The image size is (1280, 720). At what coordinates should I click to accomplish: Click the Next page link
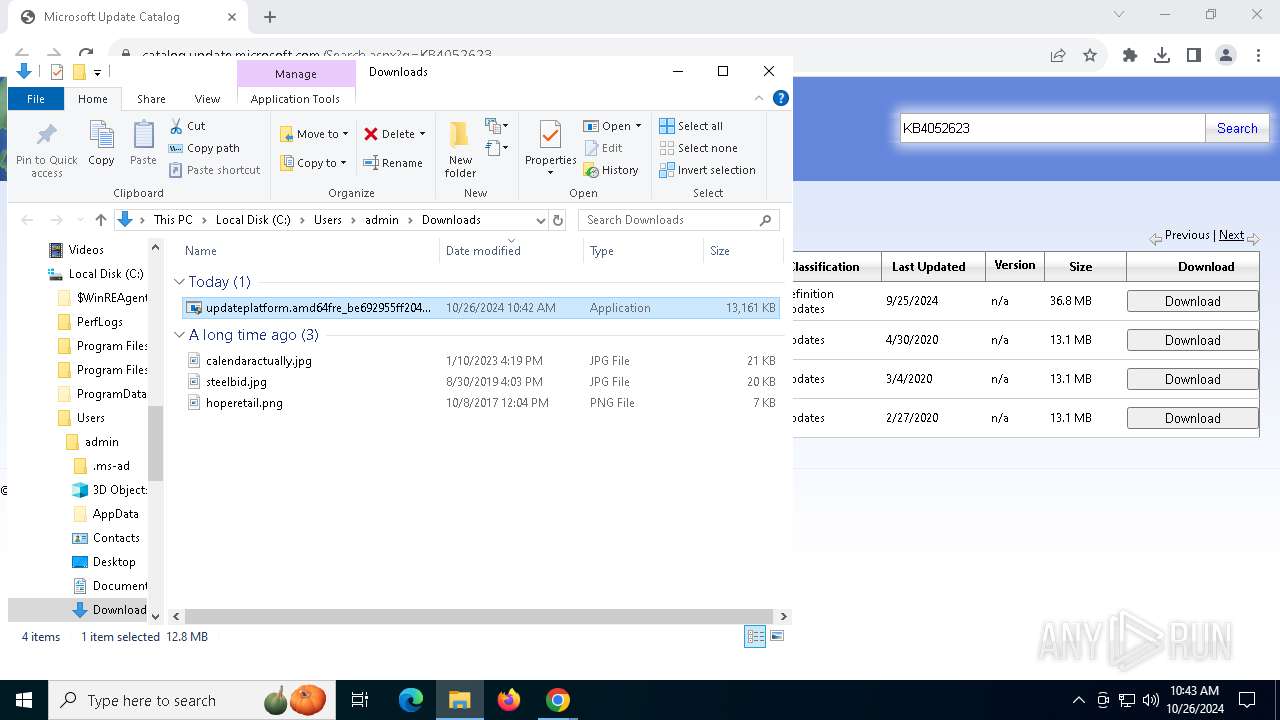(x=1231, y=235)
